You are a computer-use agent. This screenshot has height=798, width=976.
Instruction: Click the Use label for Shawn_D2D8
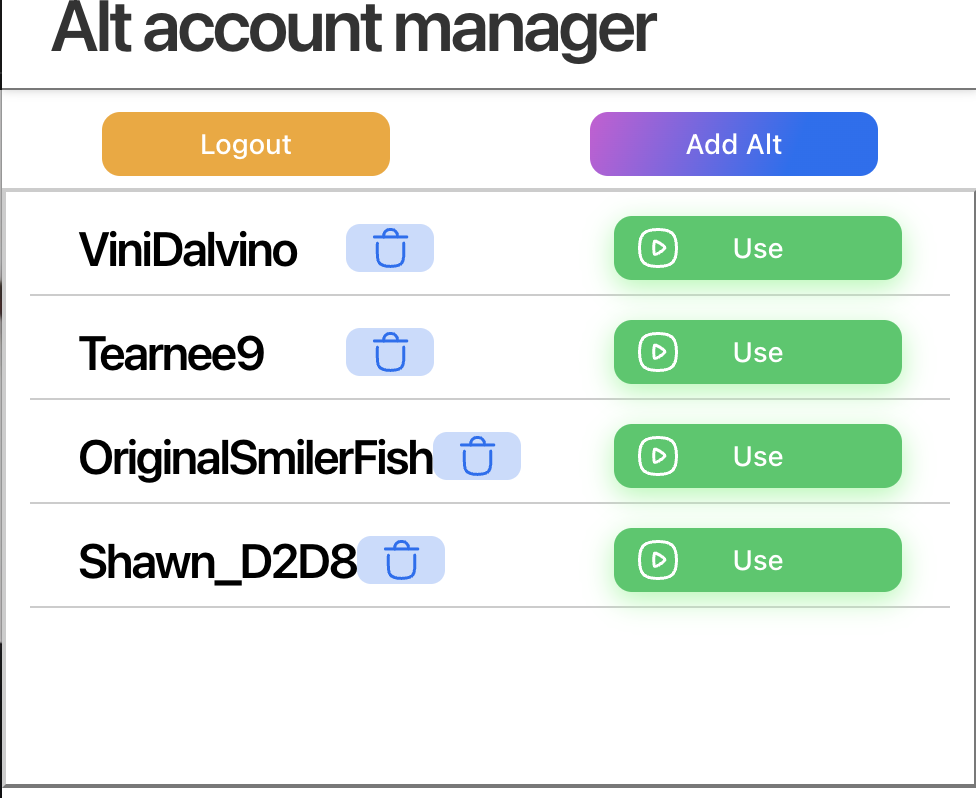[758, 560]
